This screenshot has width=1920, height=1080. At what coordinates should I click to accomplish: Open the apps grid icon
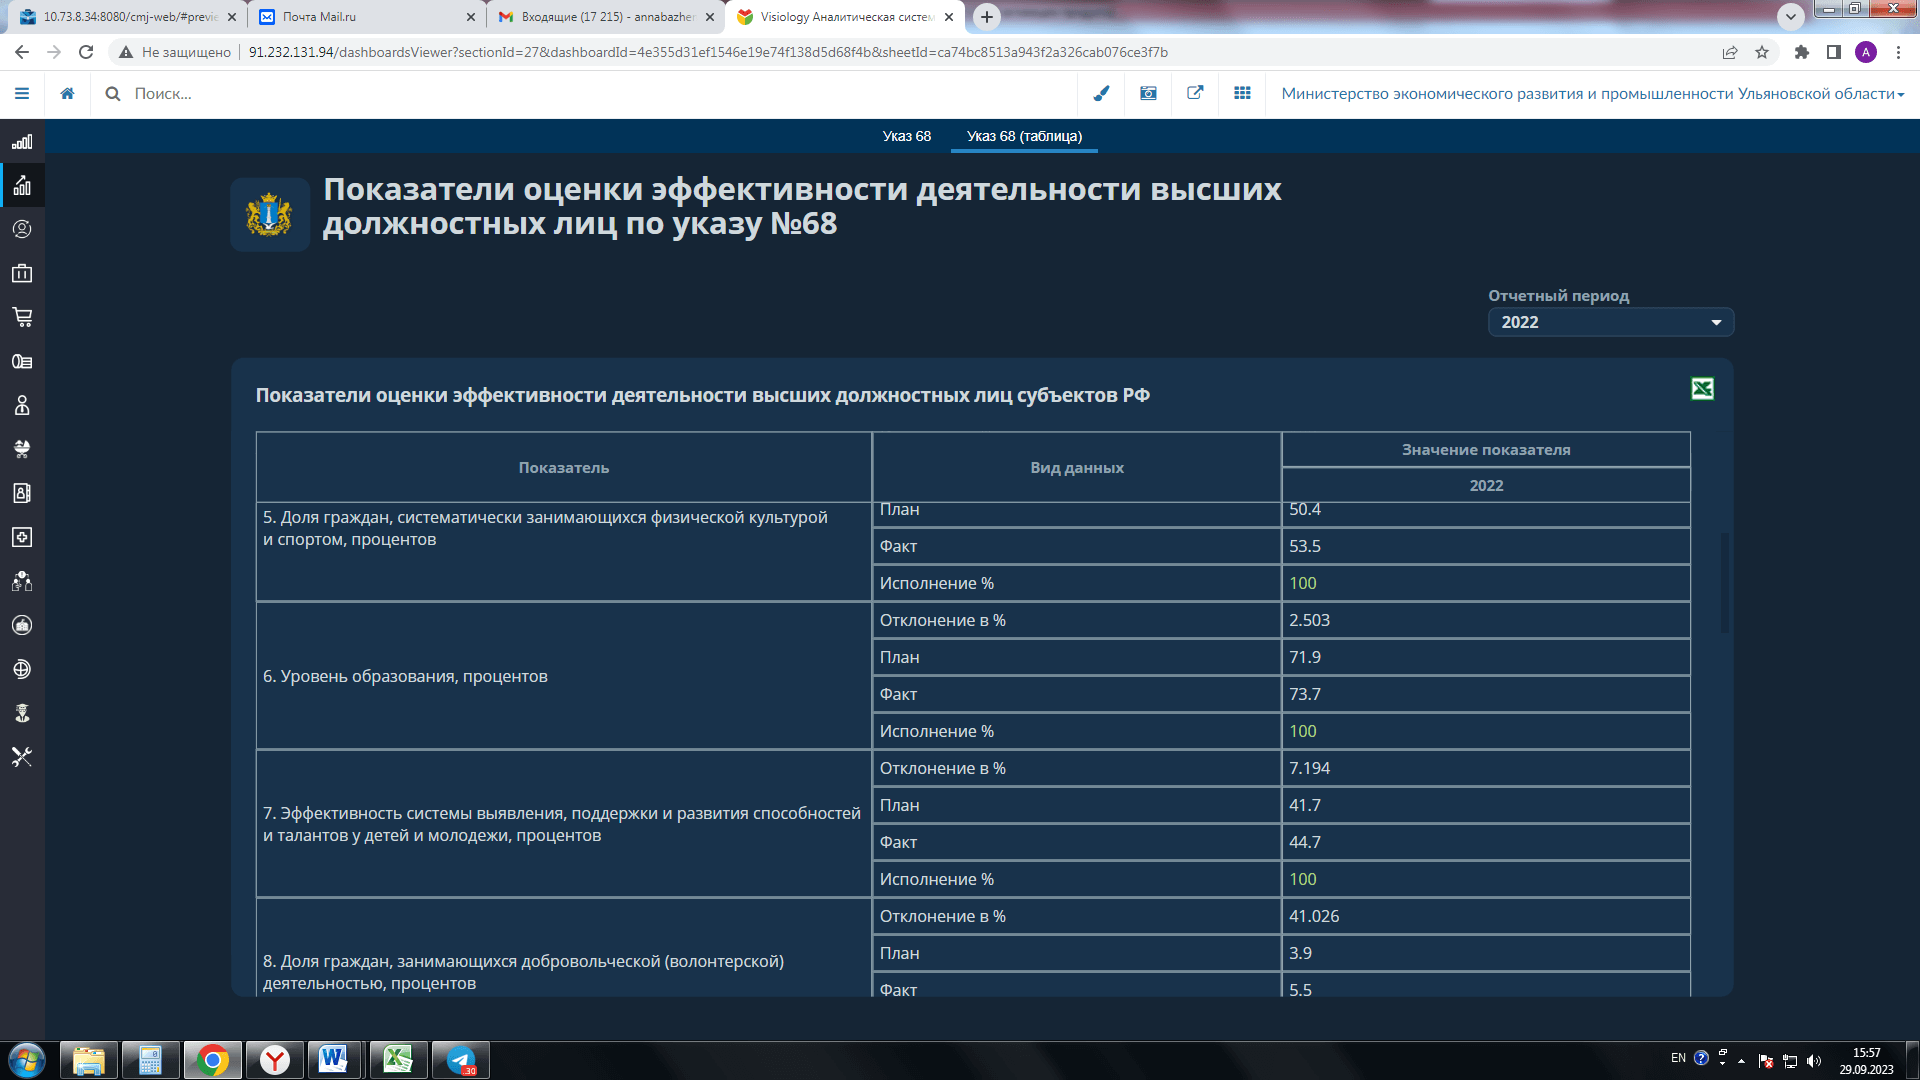click(x=1242, y=93)
